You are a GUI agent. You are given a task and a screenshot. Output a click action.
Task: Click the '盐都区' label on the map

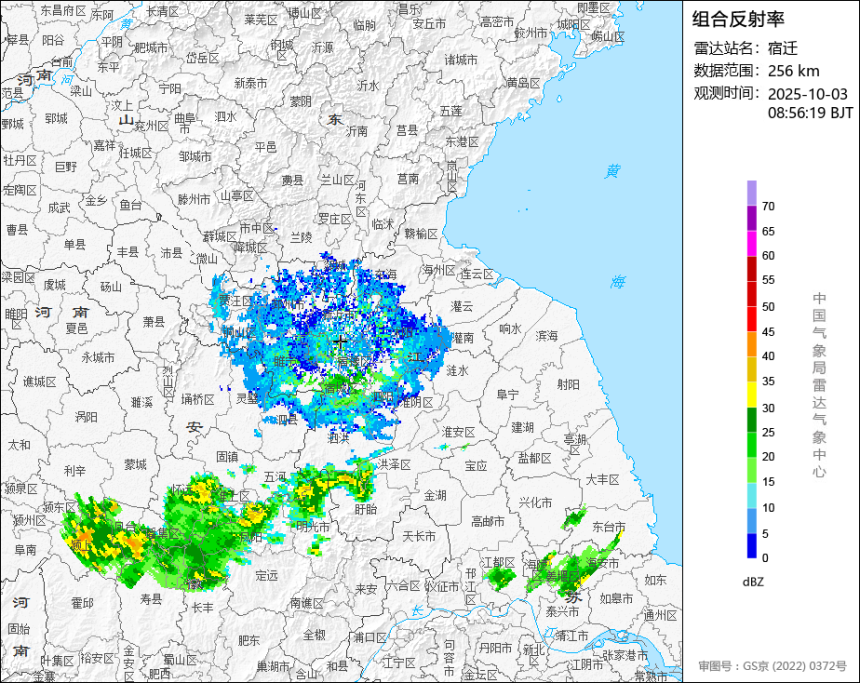(x=535, y=458)
